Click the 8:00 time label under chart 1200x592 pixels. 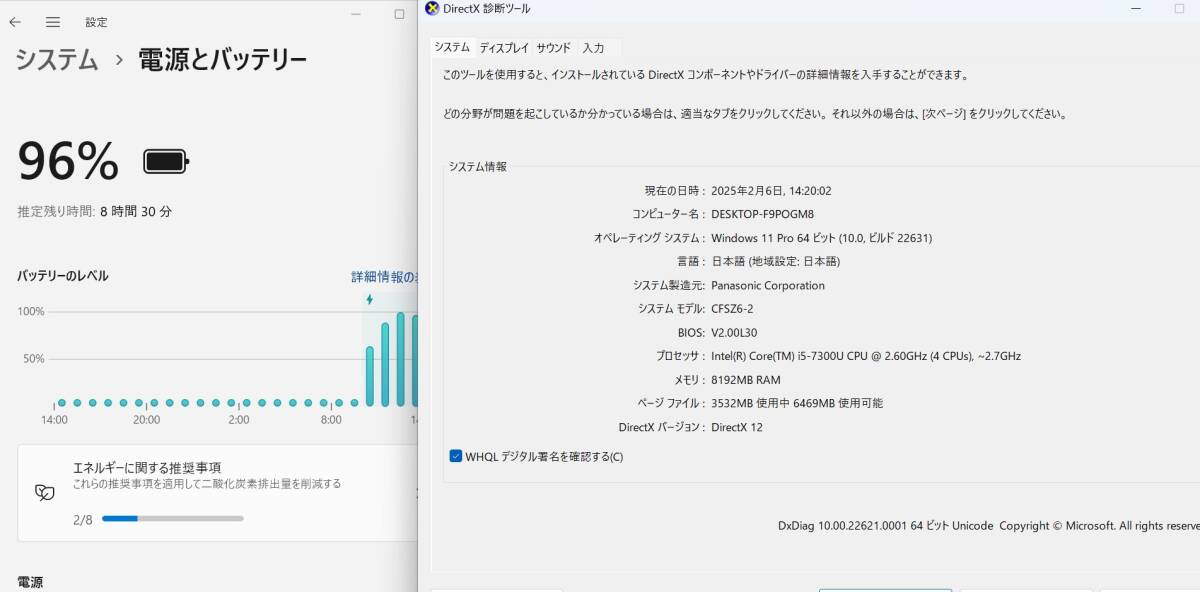click(331, 420)
